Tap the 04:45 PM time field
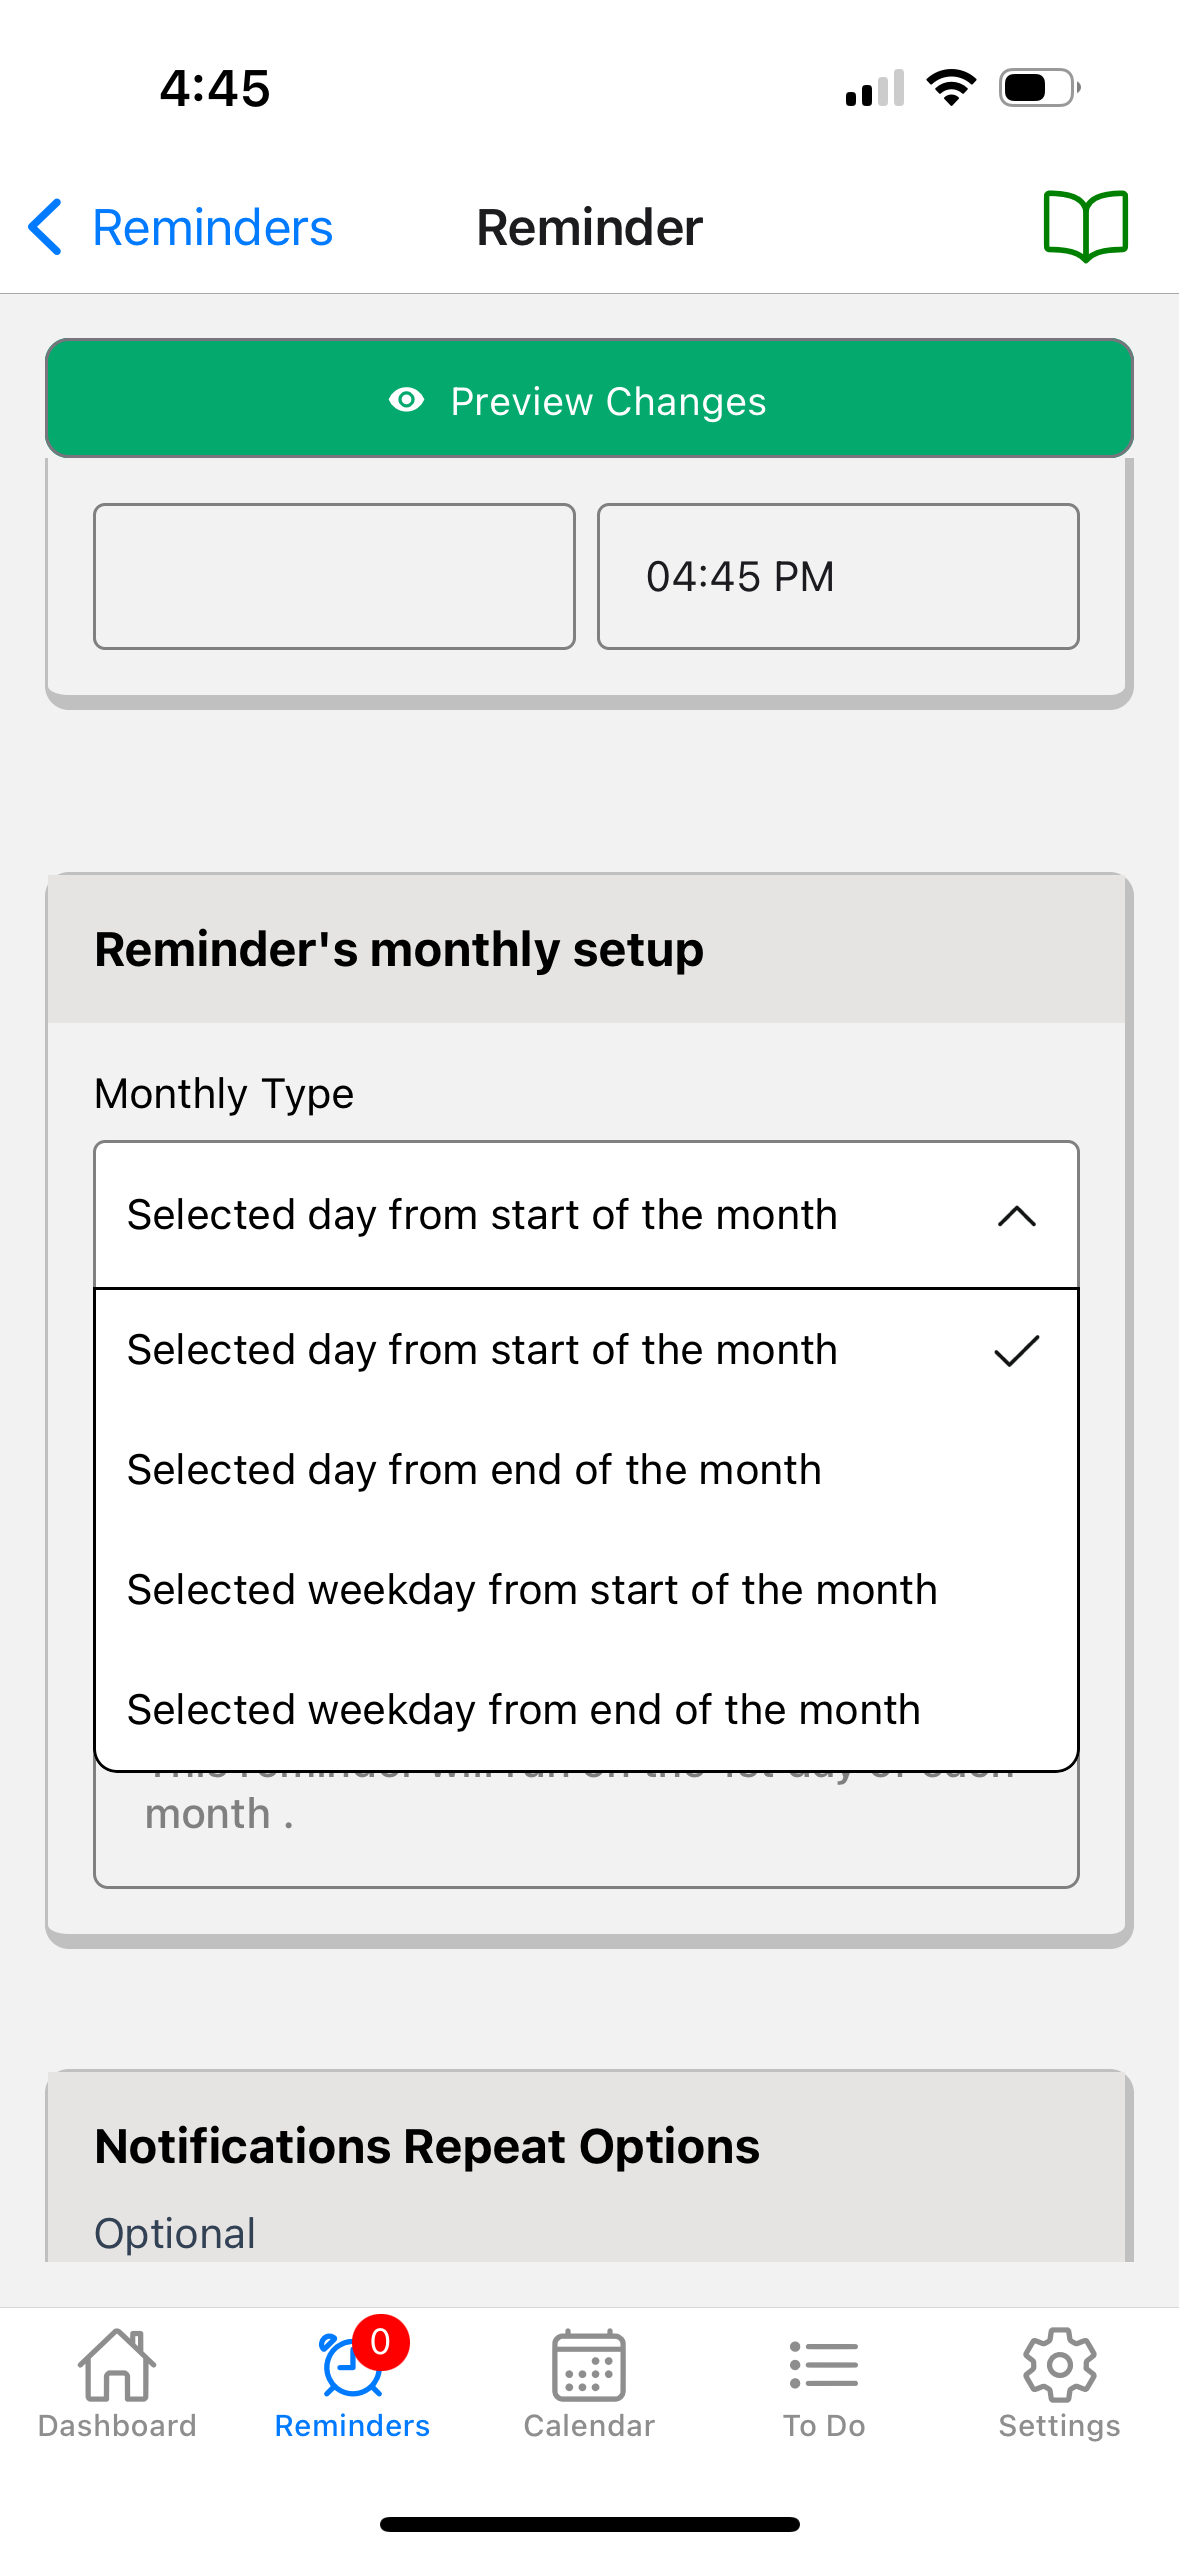 tap(838, 576)
